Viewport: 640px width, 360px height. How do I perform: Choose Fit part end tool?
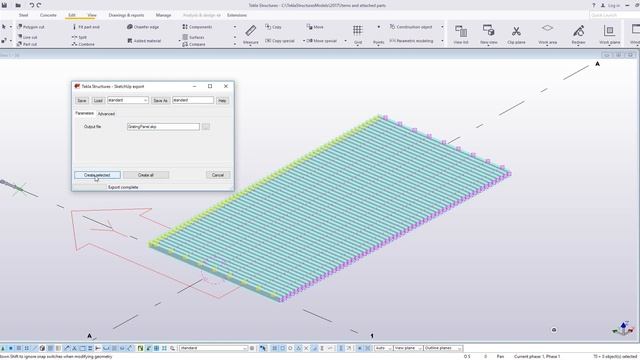[86, 27]
